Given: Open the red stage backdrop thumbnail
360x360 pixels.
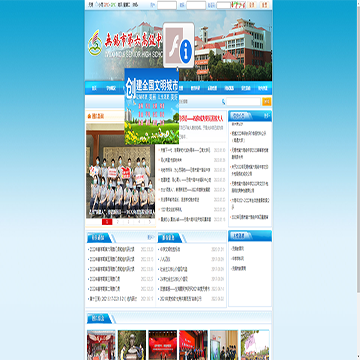Looking at the screenshot, I should [163, 345].
